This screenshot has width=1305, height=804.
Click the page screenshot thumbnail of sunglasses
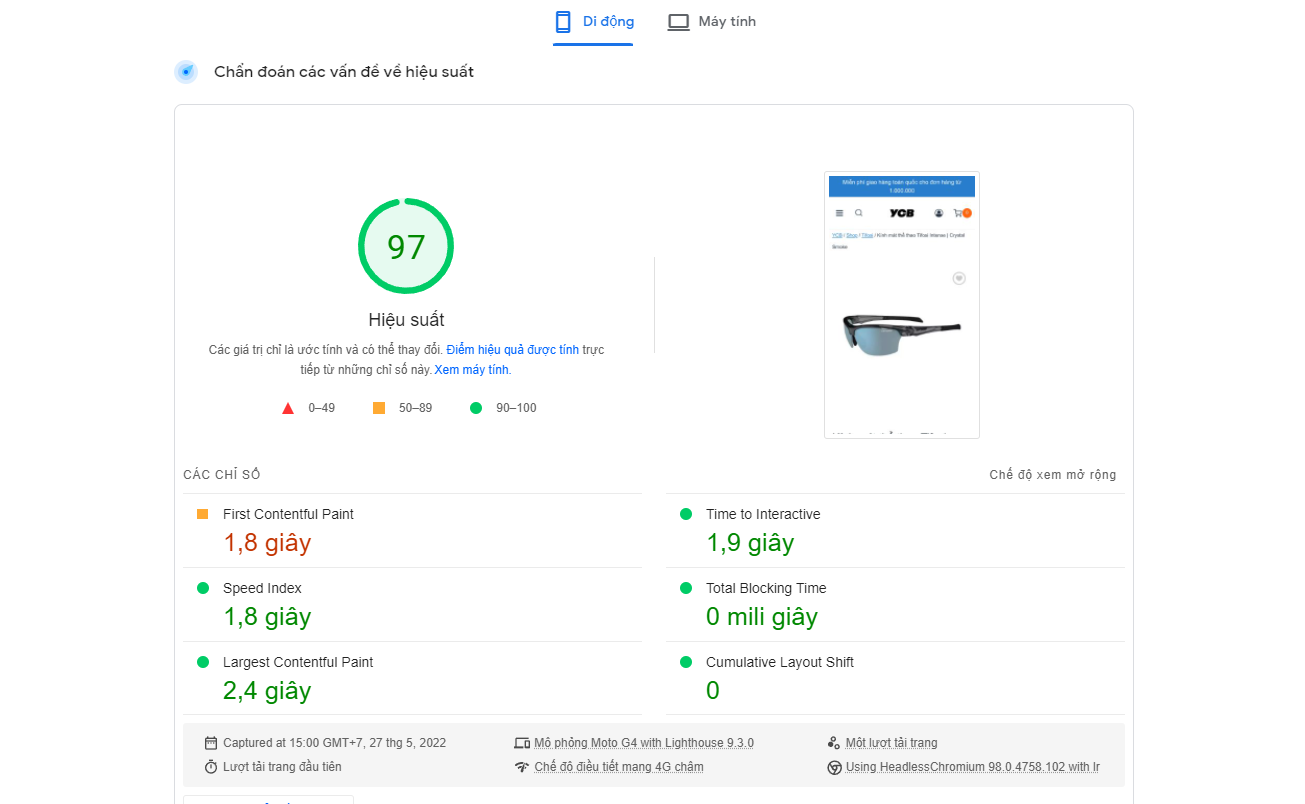(902, 305)
